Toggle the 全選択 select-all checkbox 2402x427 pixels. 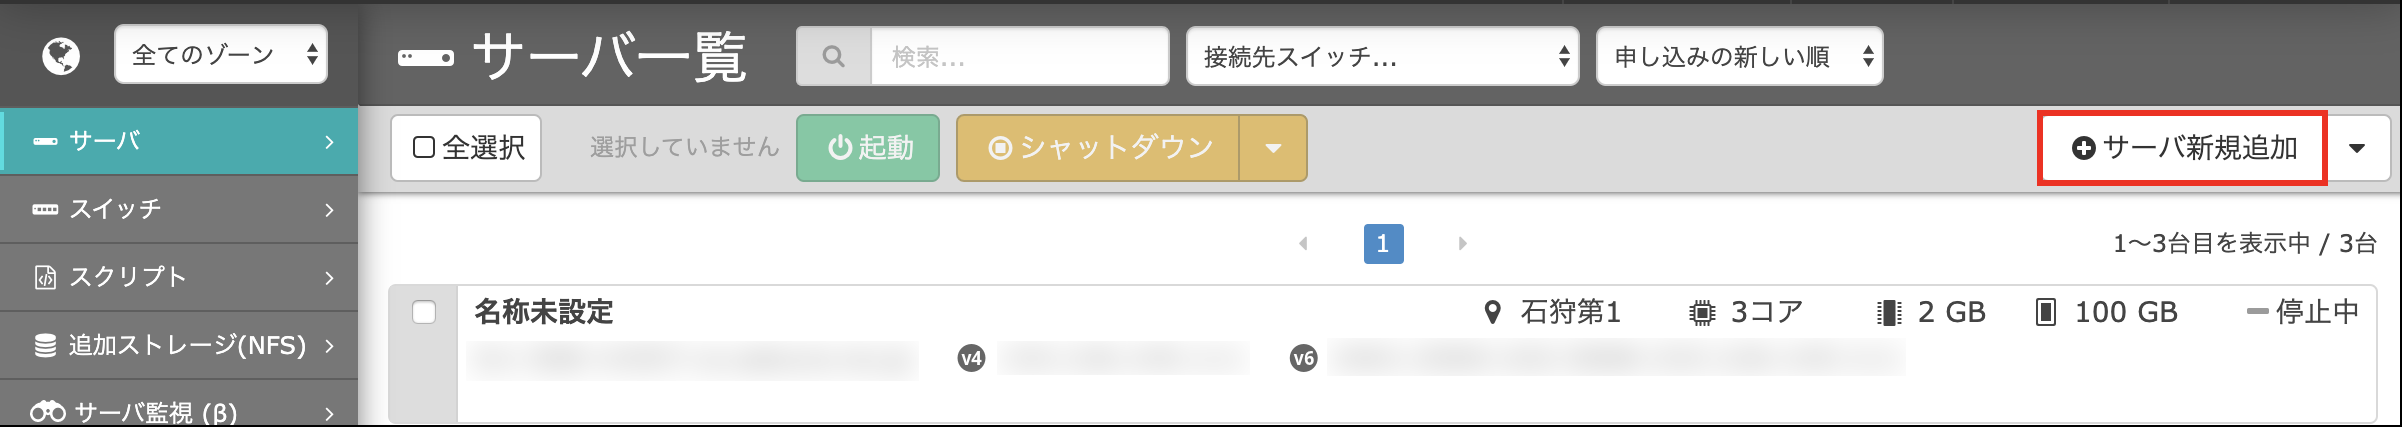tap(424, 148)
